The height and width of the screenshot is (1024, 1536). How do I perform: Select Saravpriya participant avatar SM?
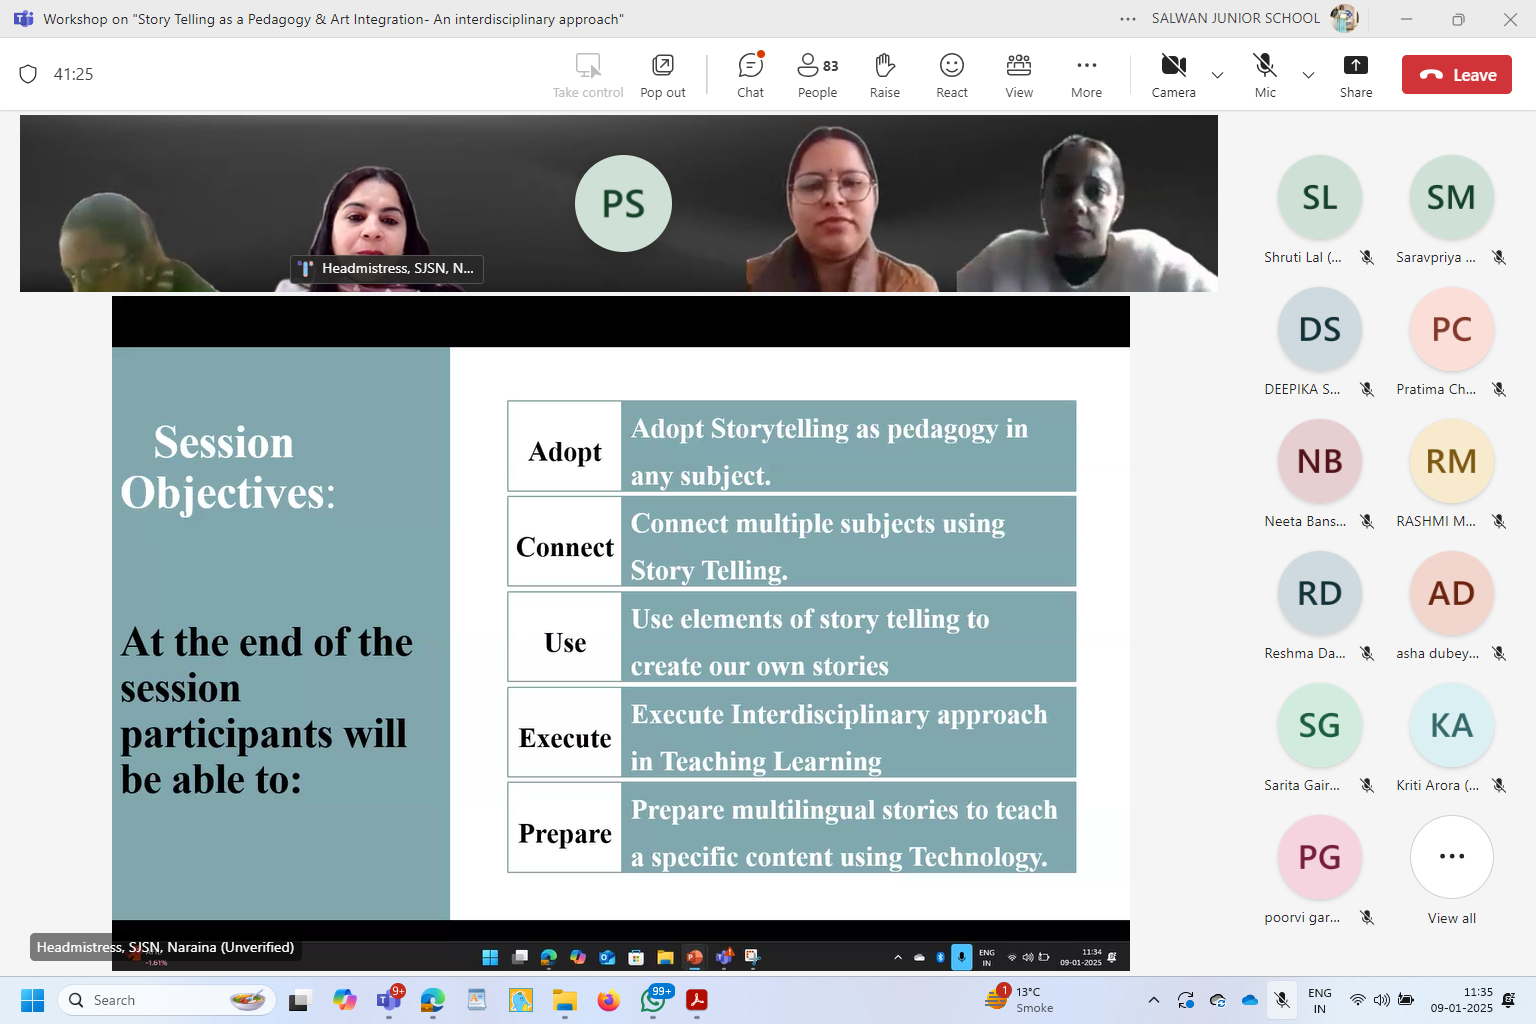click(1451, 198)
